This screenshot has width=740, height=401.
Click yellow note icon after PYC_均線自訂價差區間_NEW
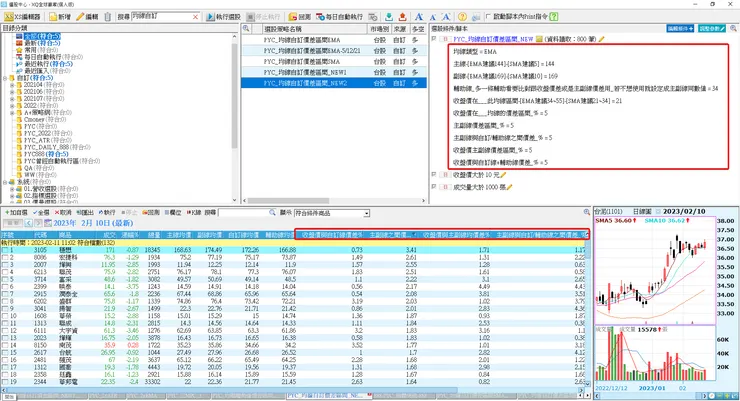click(539, 39)
